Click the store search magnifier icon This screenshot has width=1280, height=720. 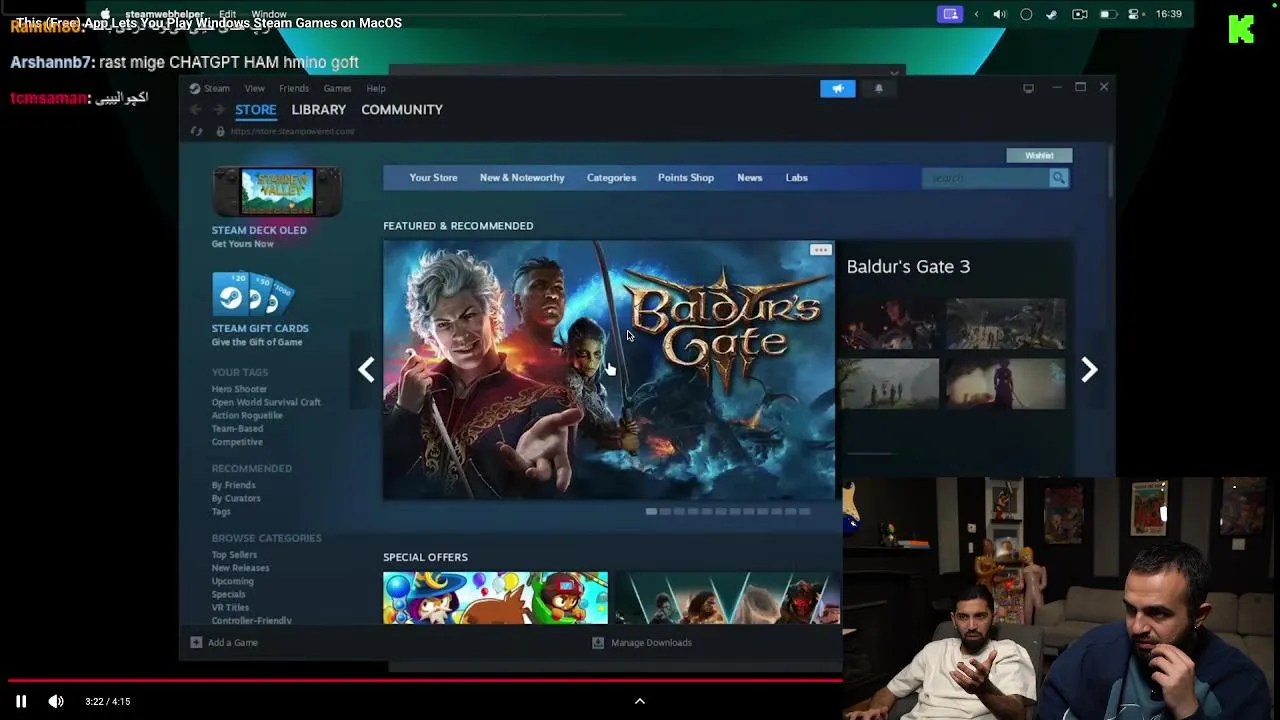point(1058,178)
